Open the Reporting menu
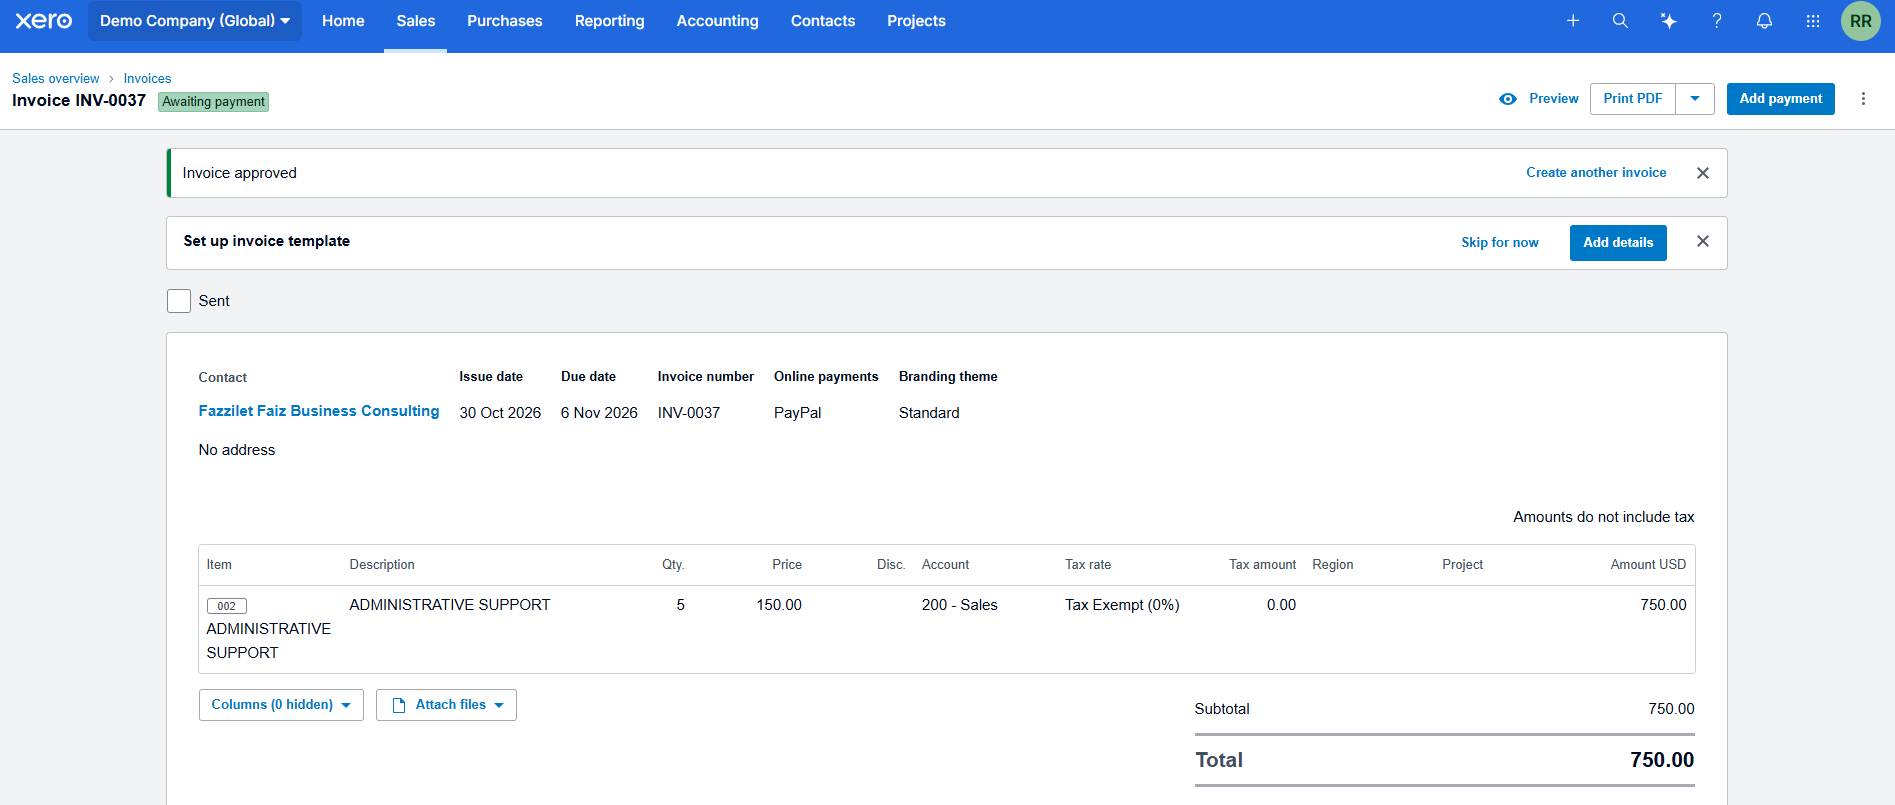This screenshot has height=805, width=1895. (609, 21)
